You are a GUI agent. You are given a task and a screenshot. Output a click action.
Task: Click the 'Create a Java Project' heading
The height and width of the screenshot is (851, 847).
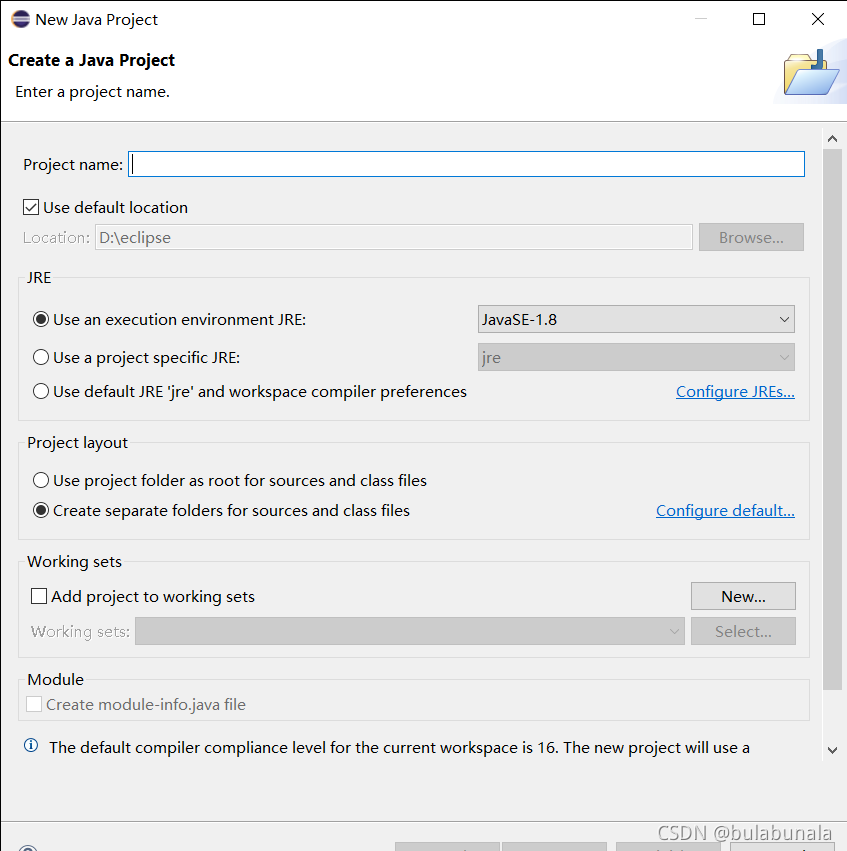[91, 60]
